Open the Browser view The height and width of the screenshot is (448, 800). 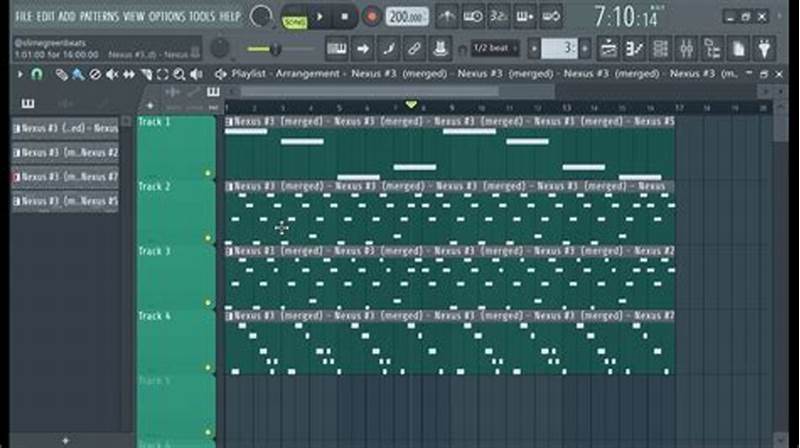point(712,48)
